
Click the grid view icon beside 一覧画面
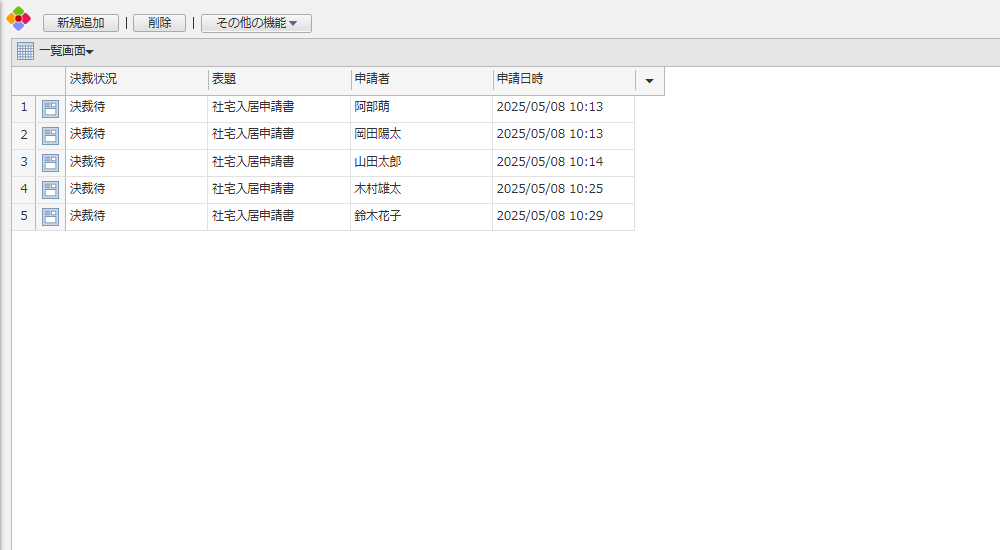coord(25,51)
